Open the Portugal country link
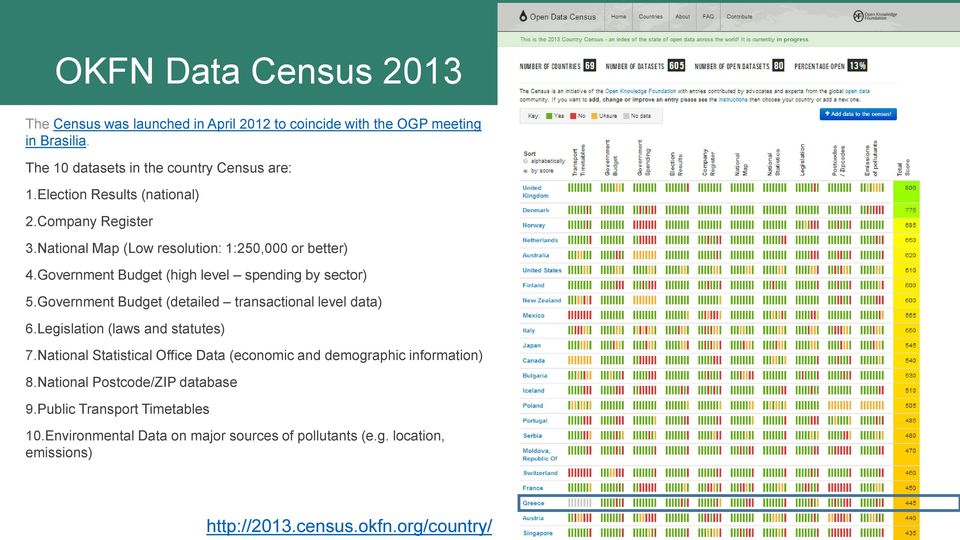960x540 pixels. pyautogui.click(x=534, y=421)
